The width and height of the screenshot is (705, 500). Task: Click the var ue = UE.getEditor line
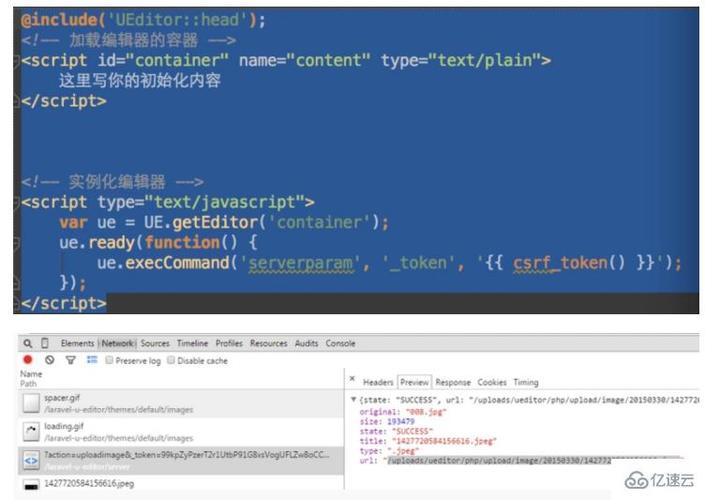pos(224,223)
